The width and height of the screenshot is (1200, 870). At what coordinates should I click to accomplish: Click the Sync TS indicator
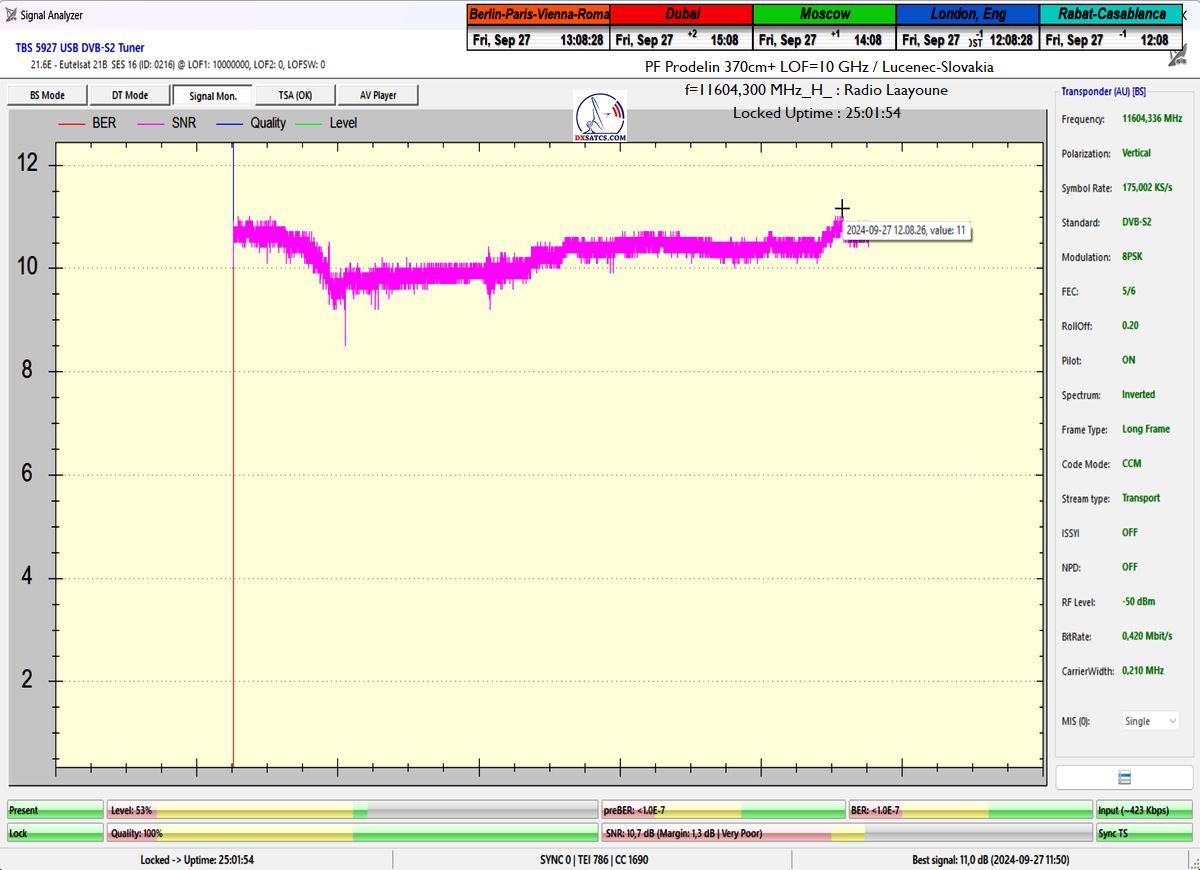(1144, 832)
